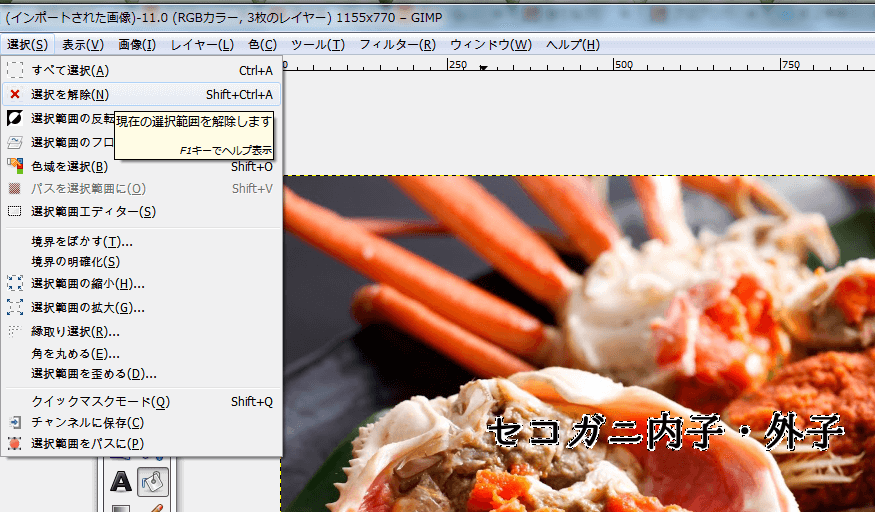
Task: Click the セコガニ内子・外子 text on canvas
Action: click(666, 431)
